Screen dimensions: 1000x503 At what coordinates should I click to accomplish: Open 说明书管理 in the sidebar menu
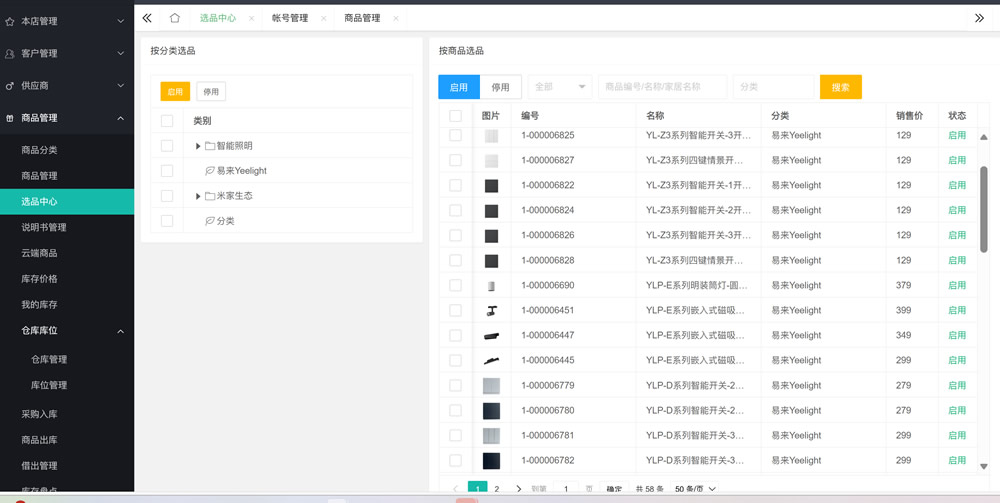[44, 227]
